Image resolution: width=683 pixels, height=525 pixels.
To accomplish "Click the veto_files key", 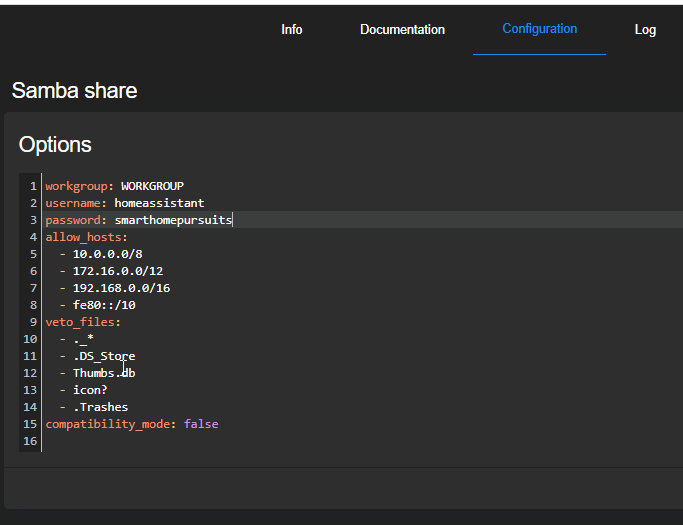I will click(x=82, y=322).
